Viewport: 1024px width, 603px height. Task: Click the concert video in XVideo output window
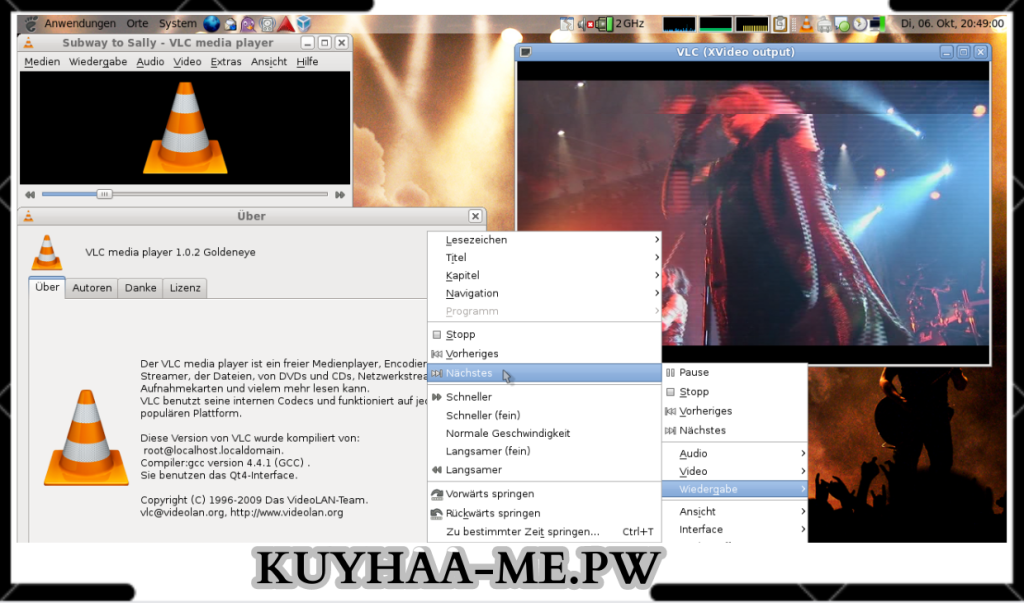tap(753, 212)
